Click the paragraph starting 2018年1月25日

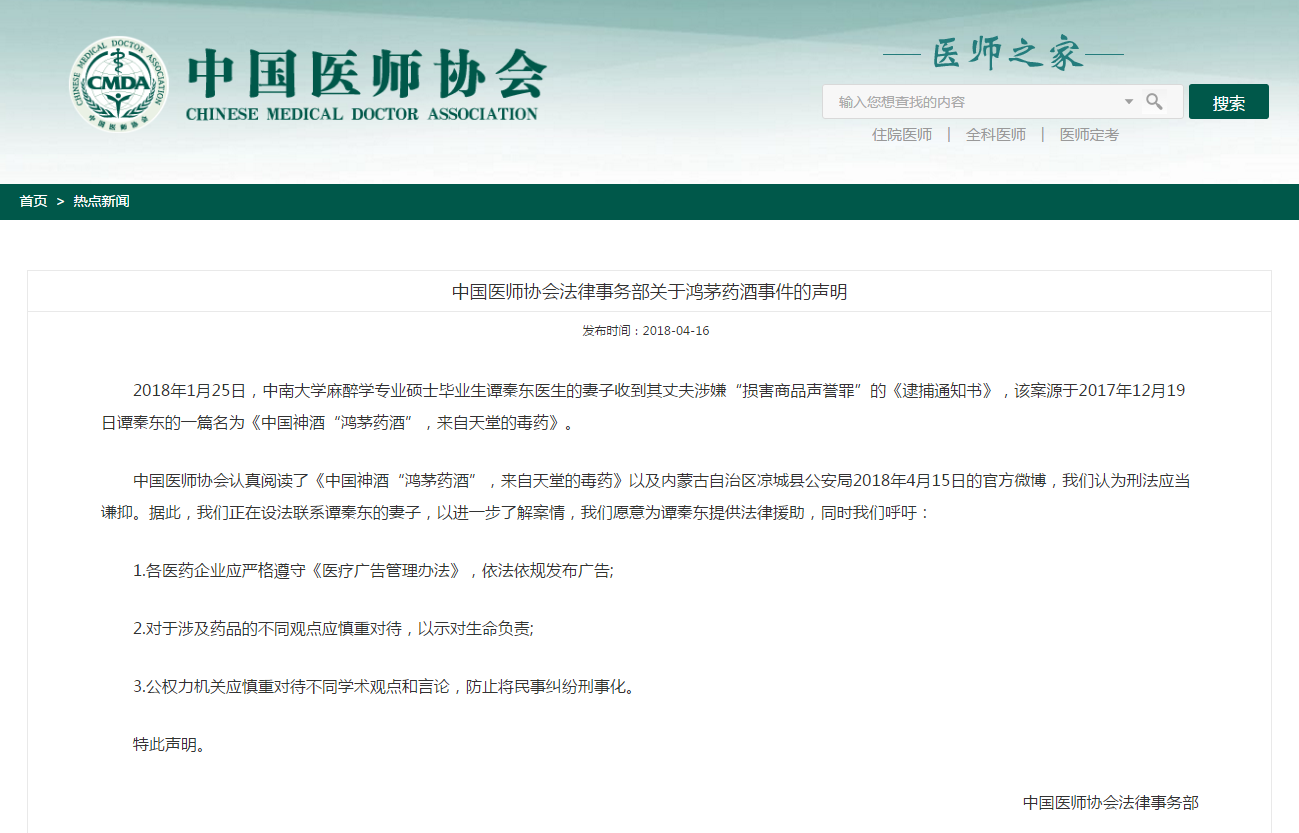coord(644,407)
